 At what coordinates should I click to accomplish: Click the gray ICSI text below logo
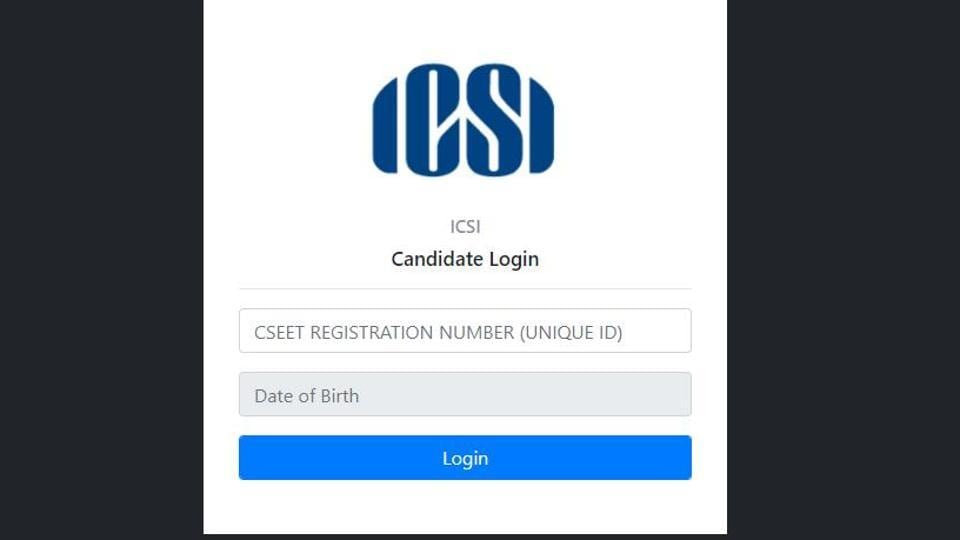pos(465,227)
